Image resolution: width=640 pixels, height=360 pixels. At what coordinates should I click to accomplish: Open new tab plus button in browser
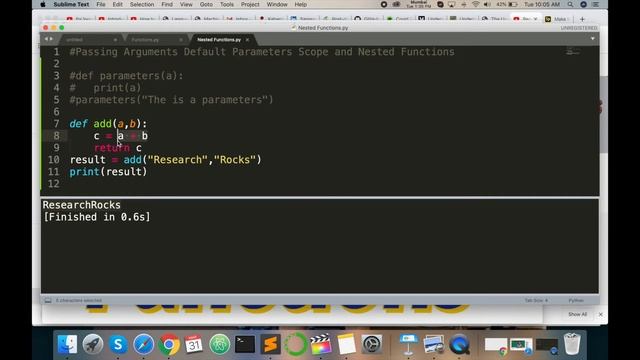click(x=582, y=19)
